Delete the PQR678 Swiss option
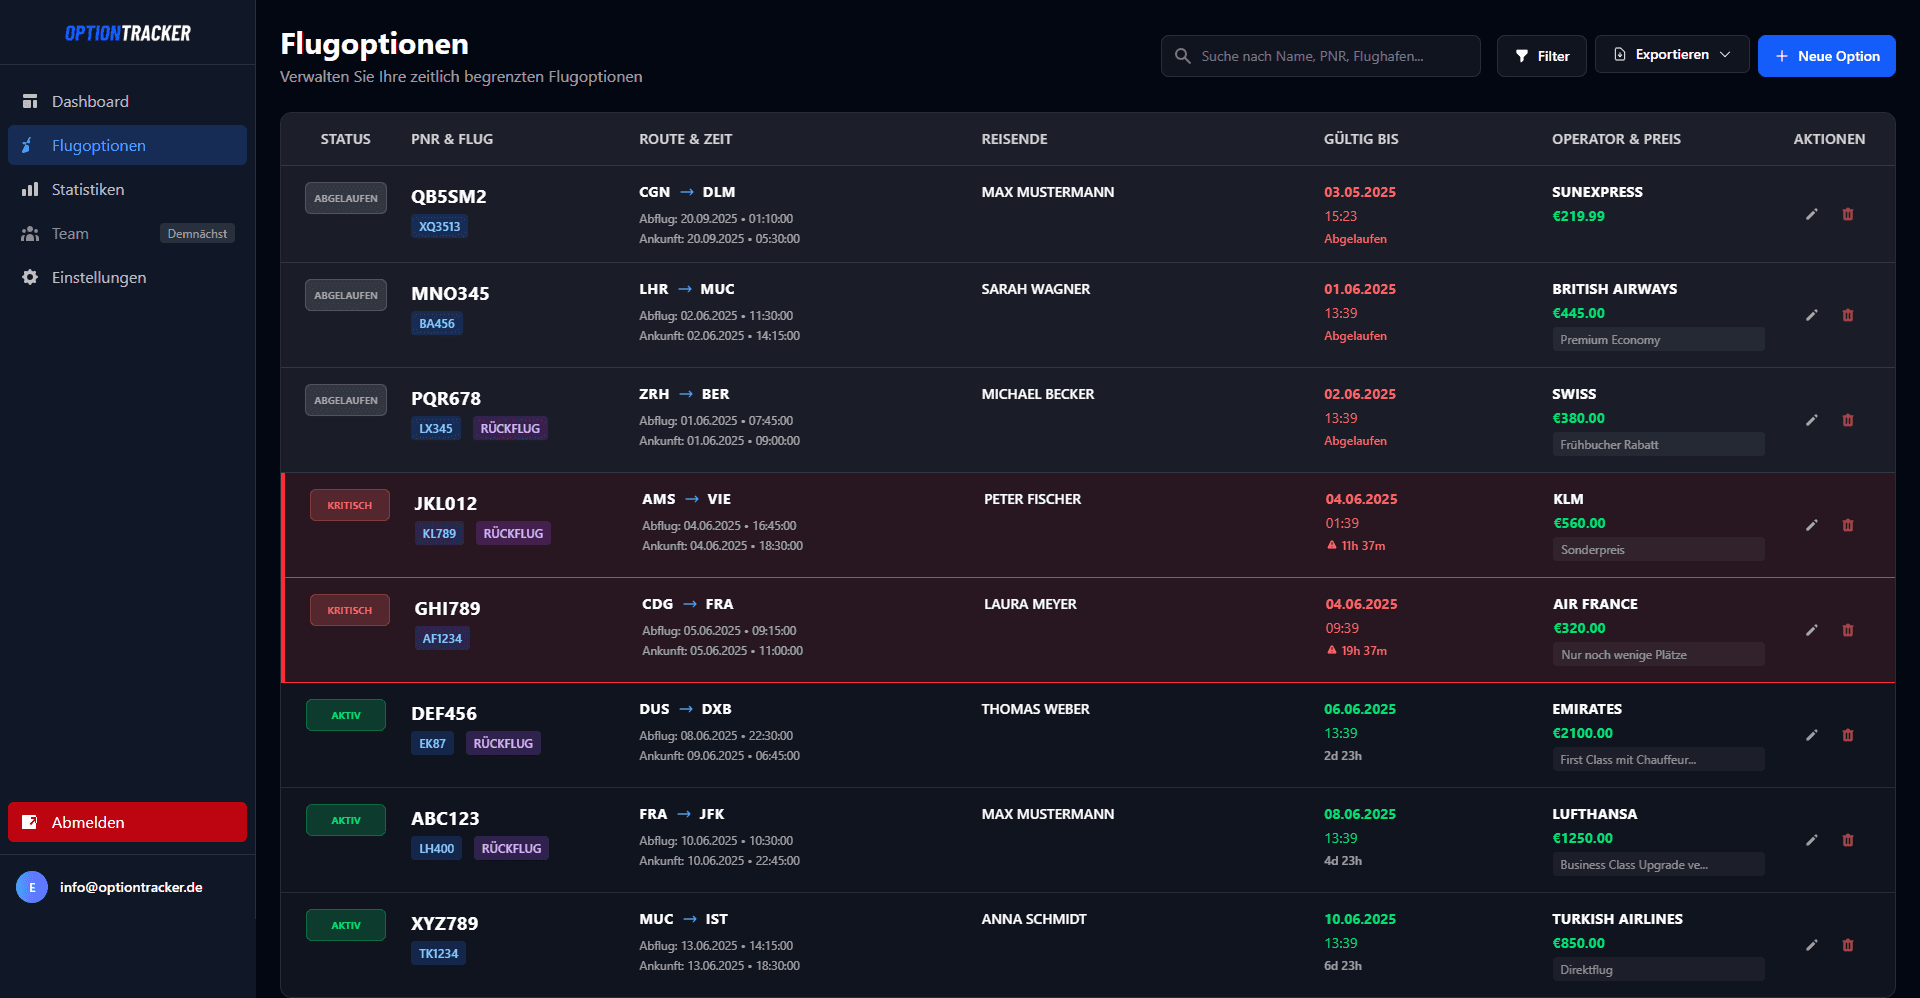Image resolution: width=1920 pixels, height=998 pixels. pyautogui.click(x=1847, y=420)
